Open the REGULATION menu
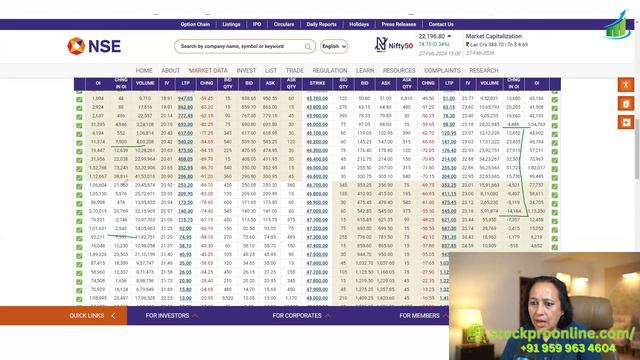The height and width of the screenshot is (360, 640). pos(330,71)
